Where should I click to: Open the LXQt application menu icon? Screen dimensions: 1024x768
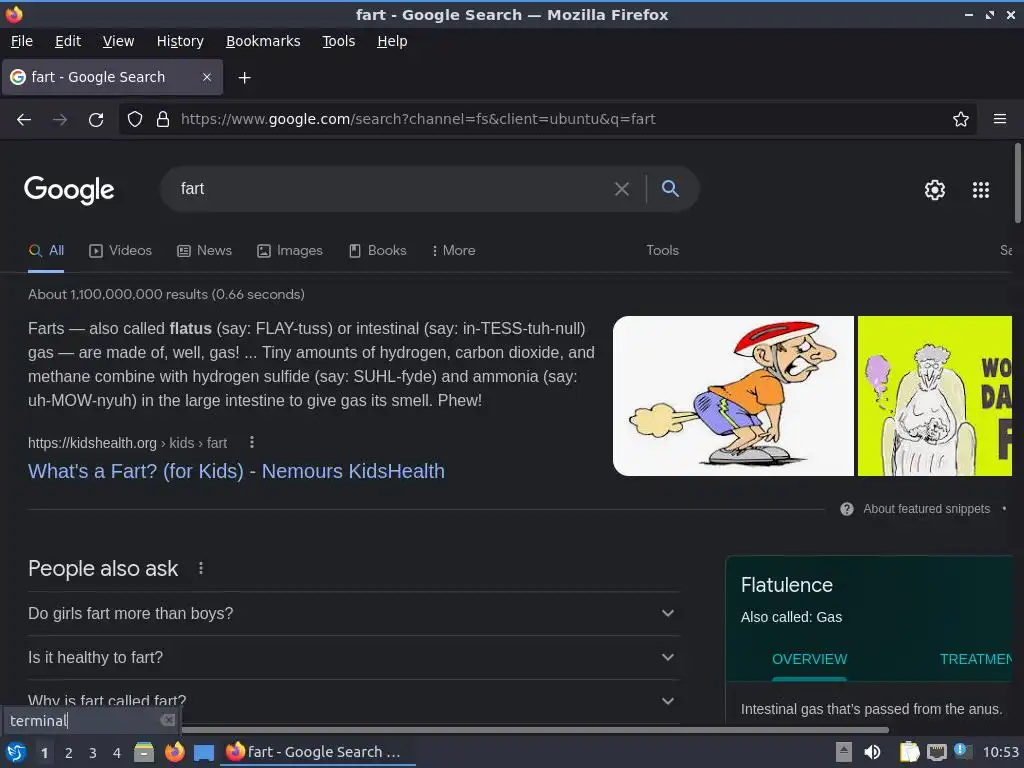tap(16, 752)
